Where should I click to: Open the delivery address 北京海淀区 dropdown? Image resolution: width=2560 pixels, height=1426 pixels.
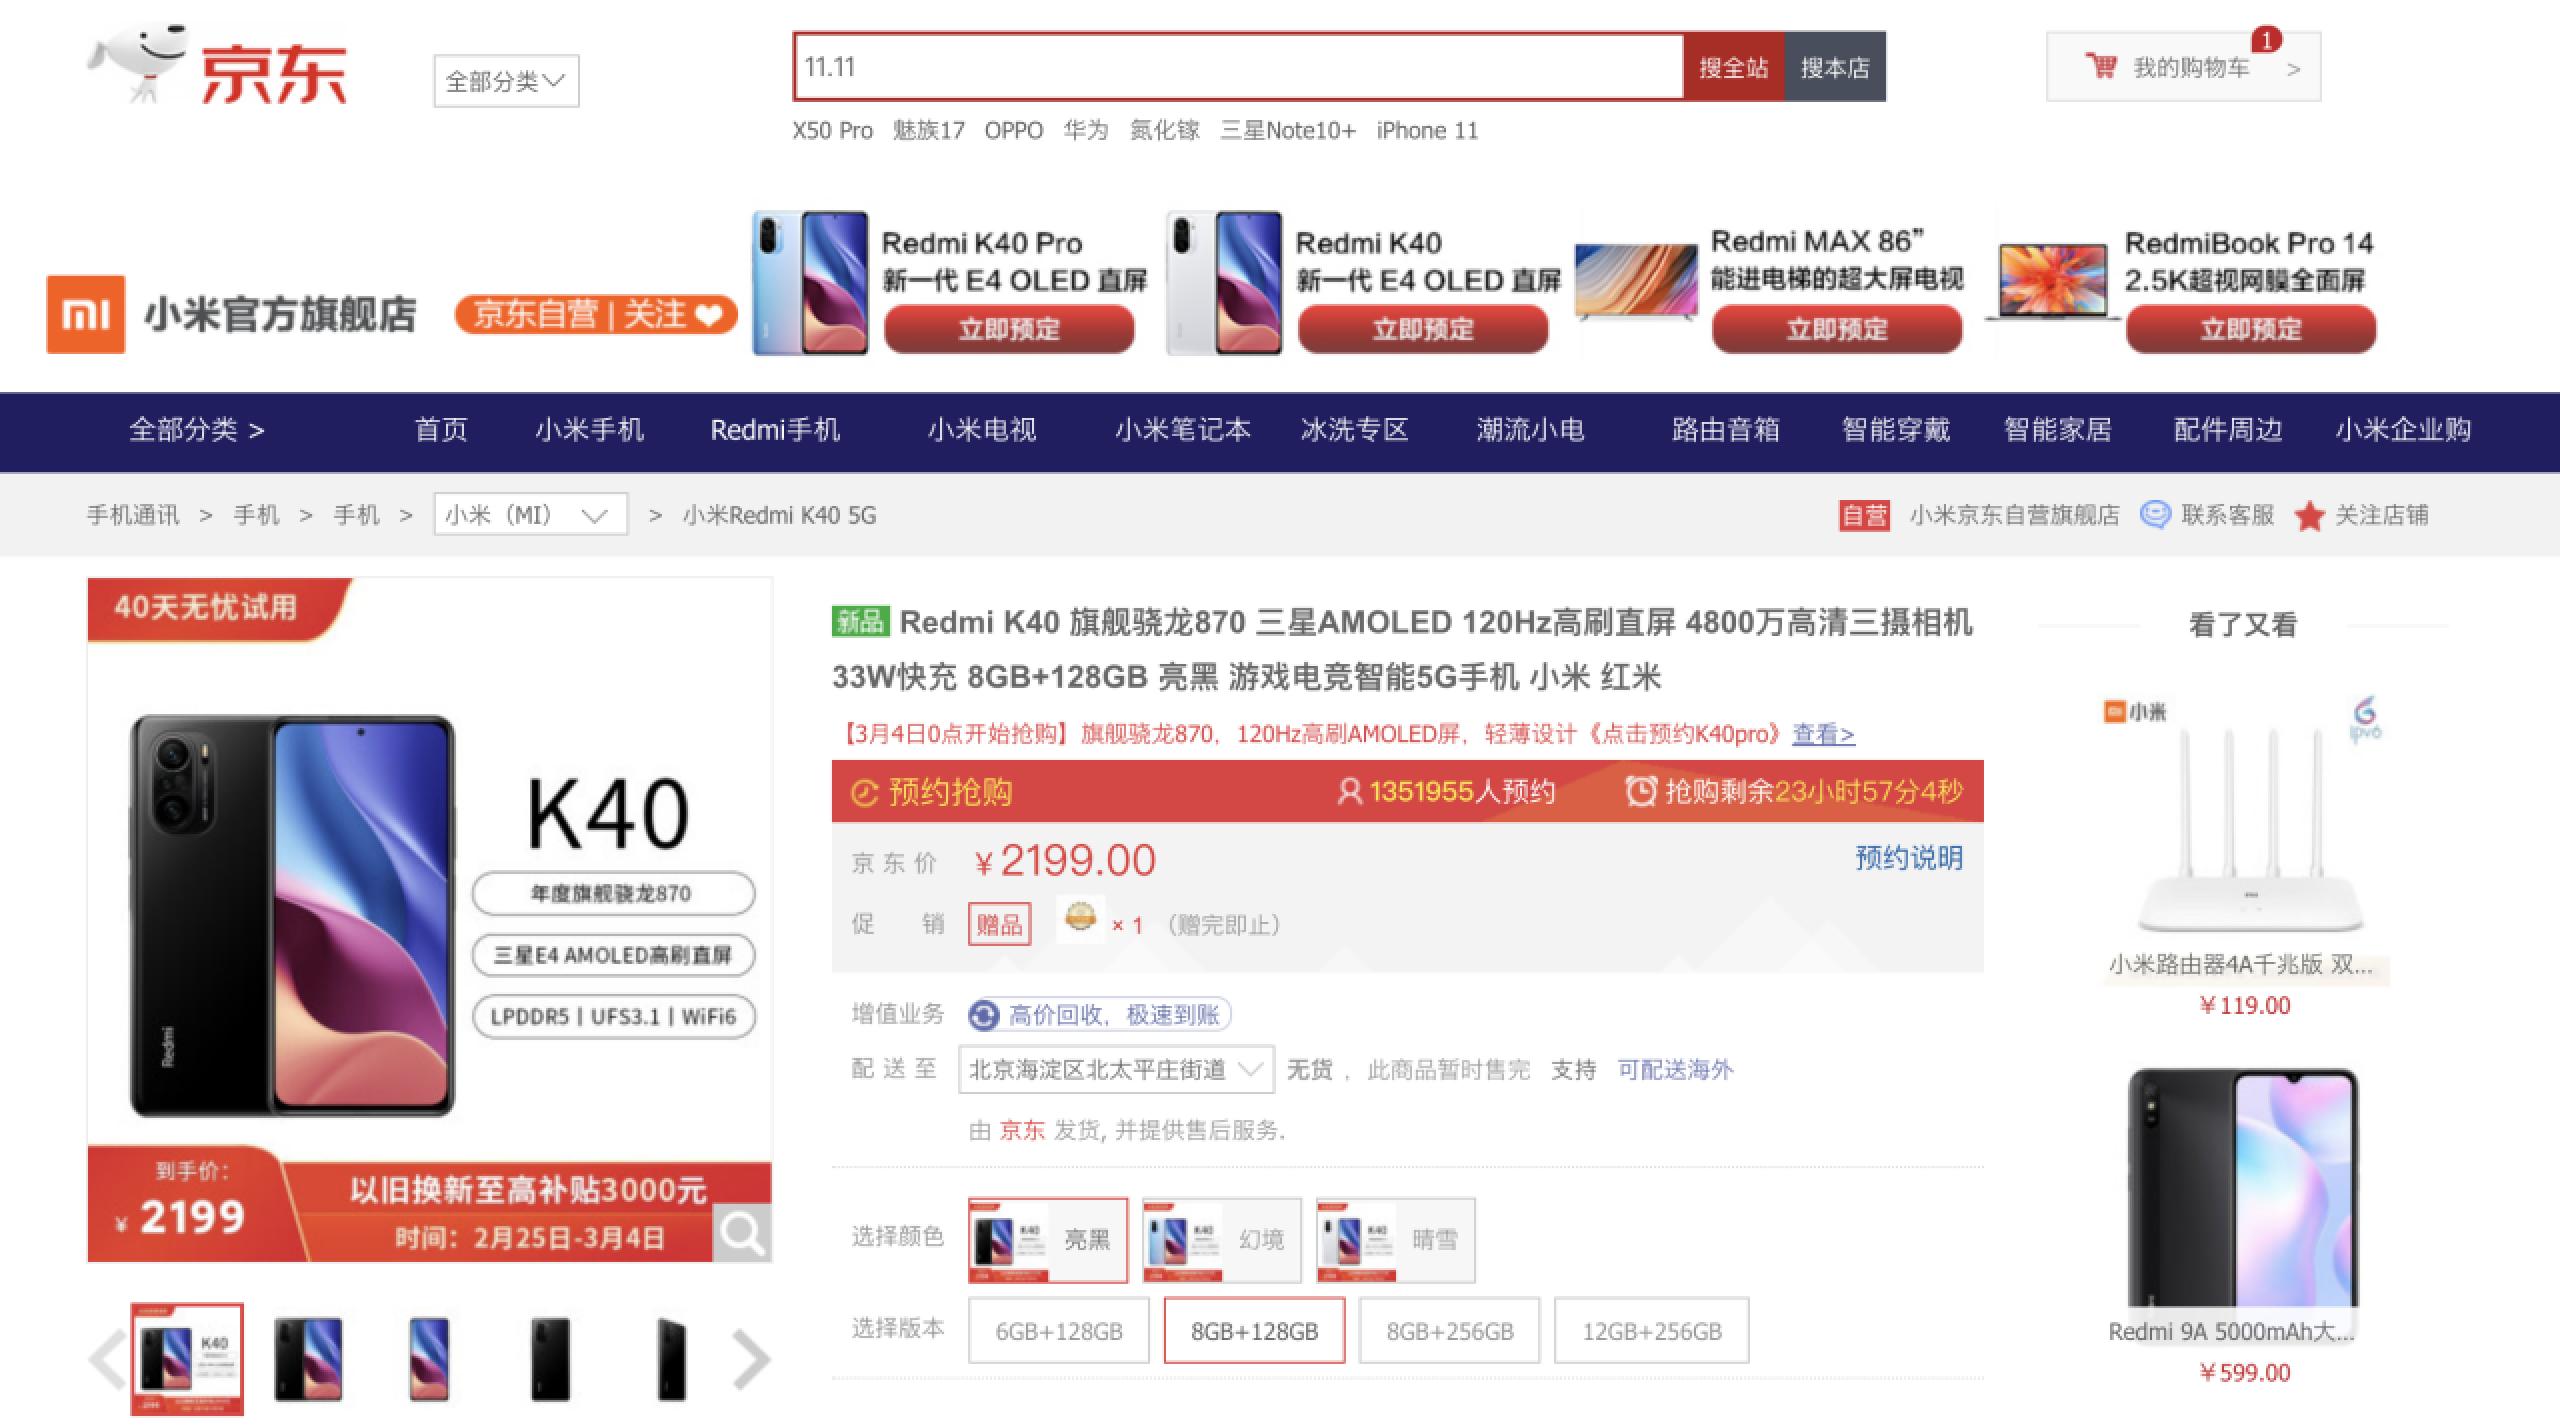coord(1116,1070)
